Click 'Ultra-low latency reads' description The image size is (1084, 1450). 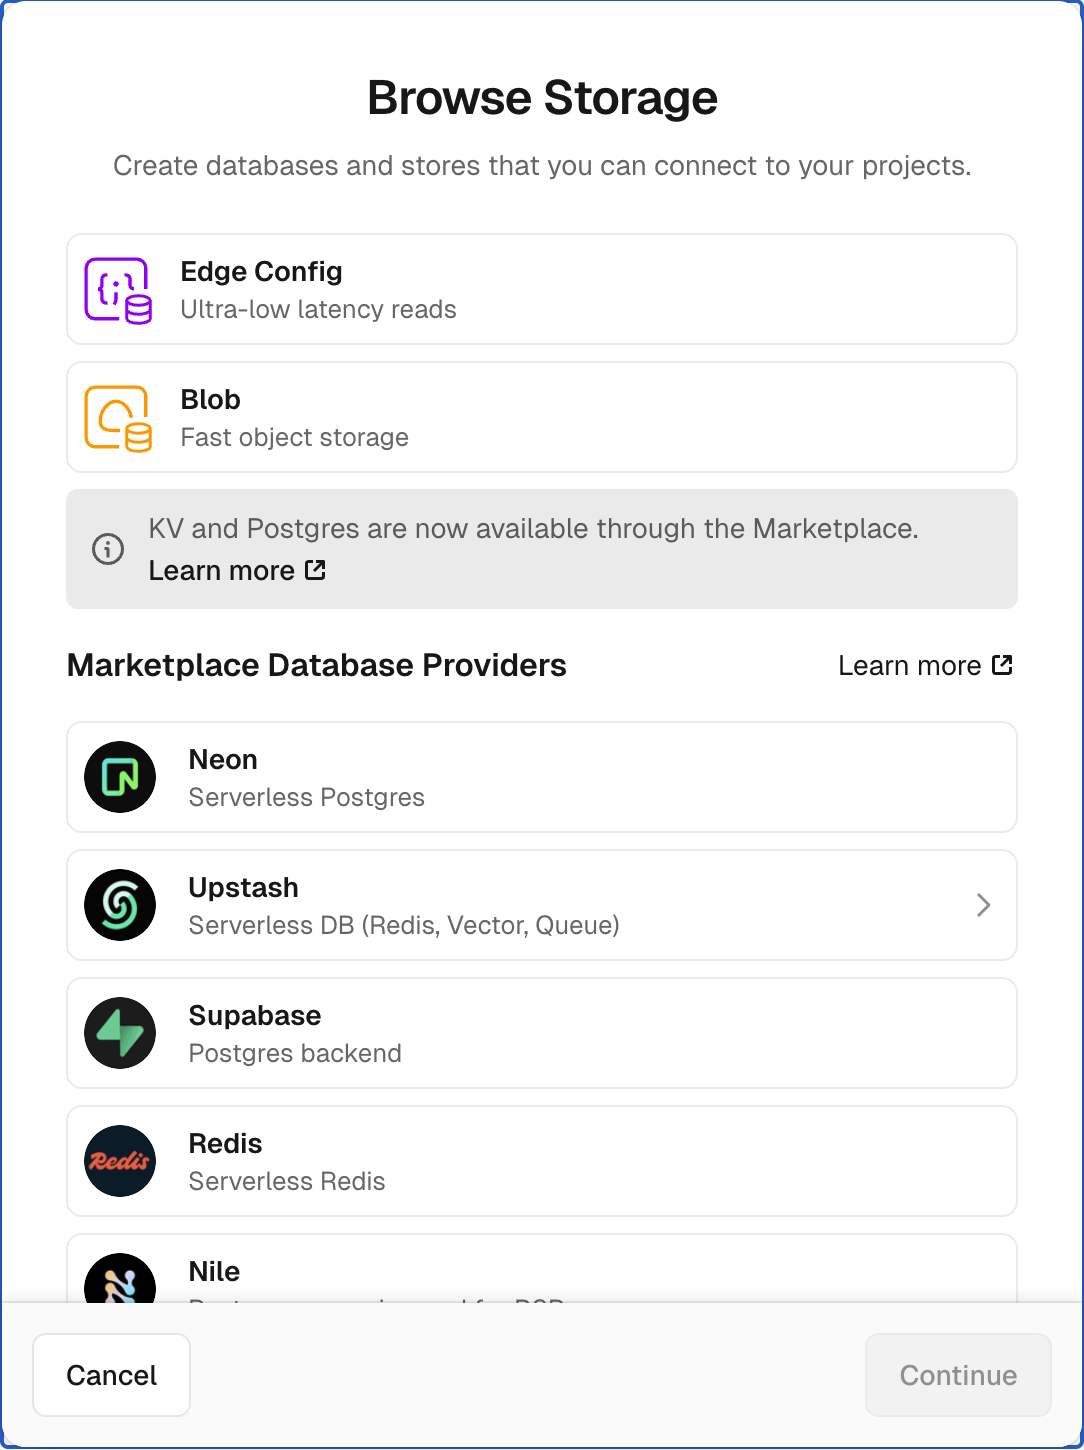pos(318,310)
